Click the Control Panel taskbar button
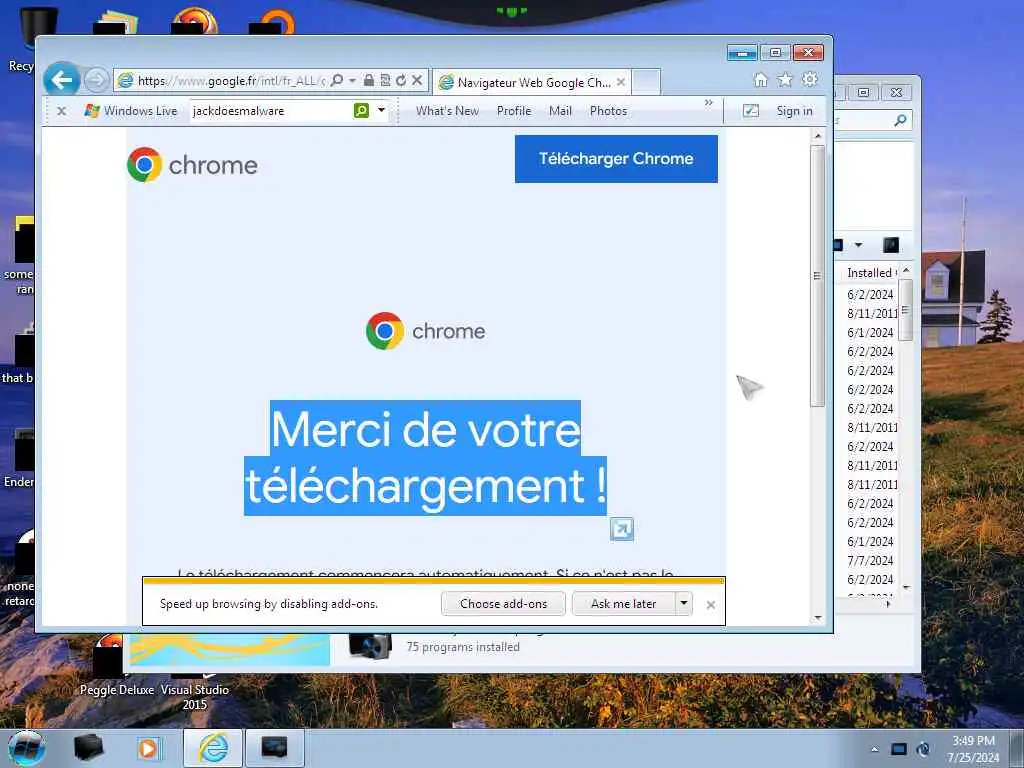The height and width of the screenshot is (768, 1024). coord(274,748)
